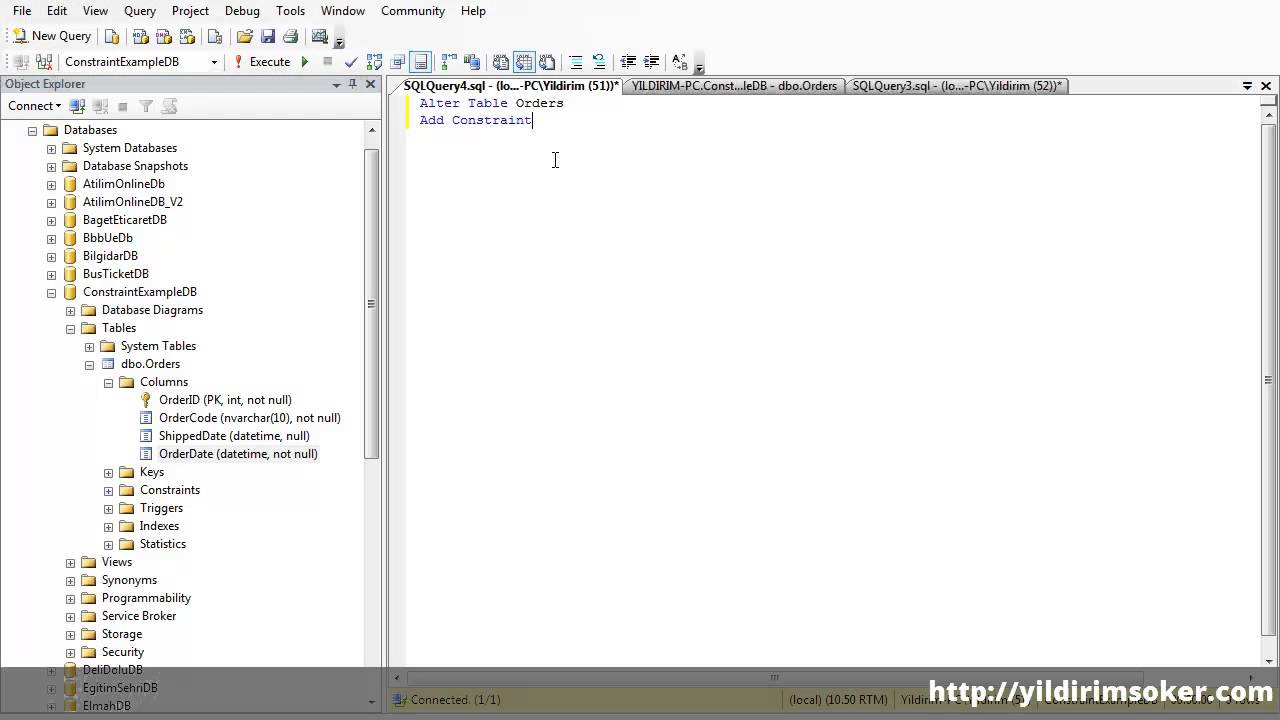Toggle Include Actual Execution Plan
Viewport: 1280px width, 720px height.
click(x=449, y=62)
